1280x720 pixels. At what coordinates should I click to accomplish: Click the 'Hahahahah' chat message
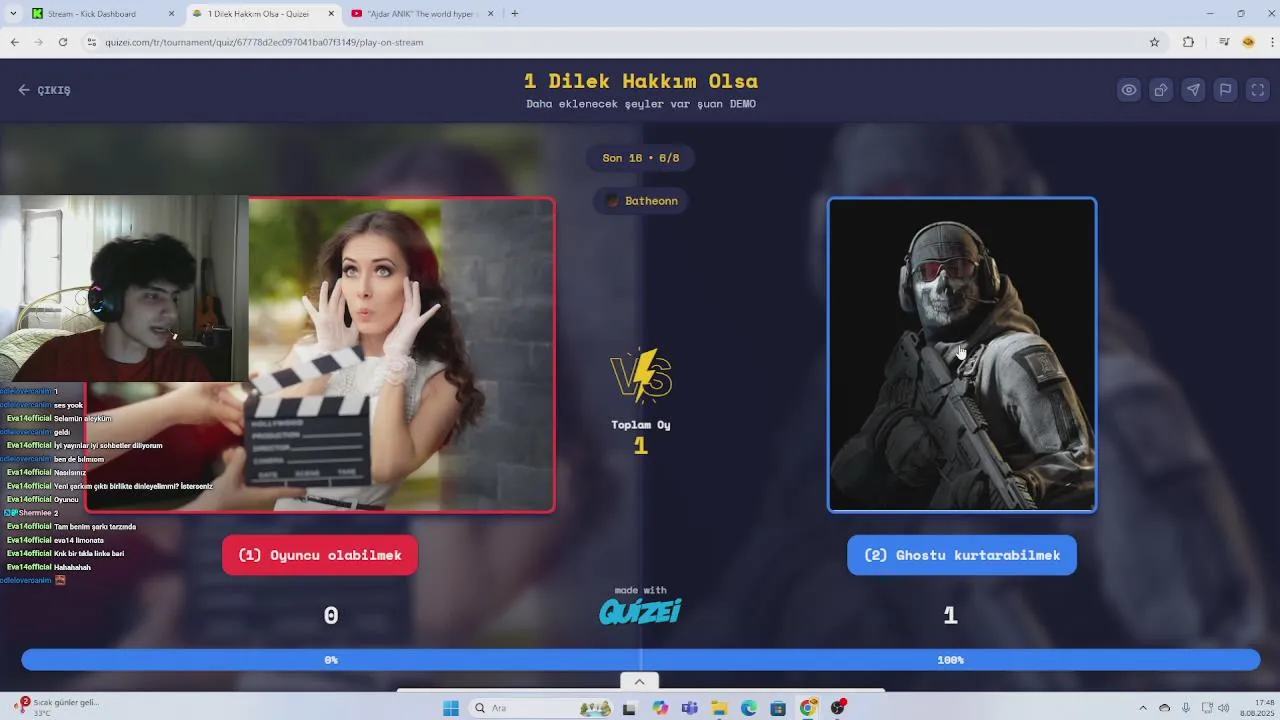[72, 567]
